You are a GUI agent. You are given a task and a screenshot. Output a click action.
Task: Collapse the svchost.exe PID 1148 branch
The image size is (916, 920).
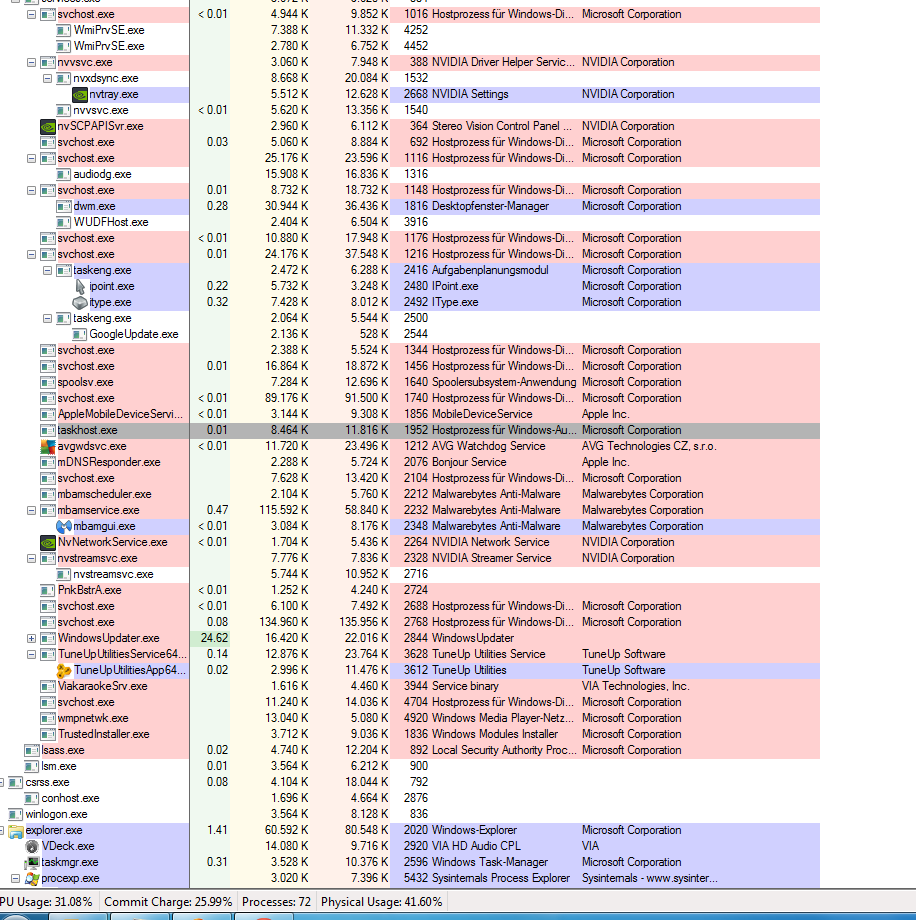click(x=32, y=191)
